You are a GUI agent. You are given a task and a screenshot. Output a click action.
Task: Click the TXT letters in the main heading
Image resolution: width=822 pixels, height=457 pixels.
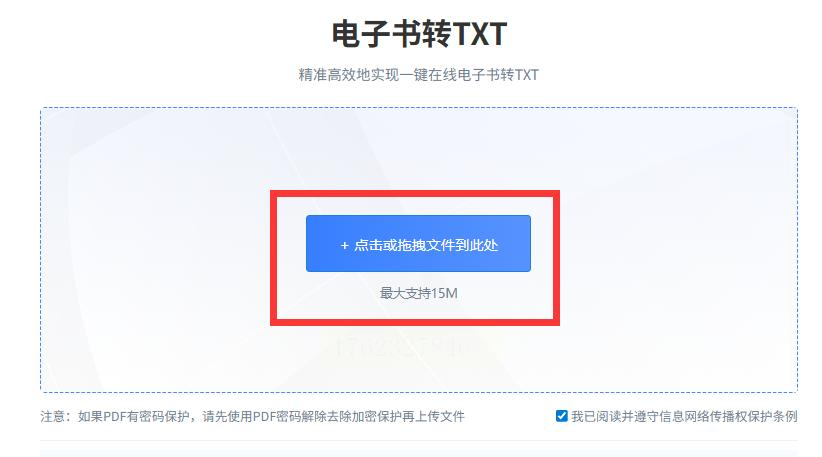pyautogui.click(x=479, y=34)
